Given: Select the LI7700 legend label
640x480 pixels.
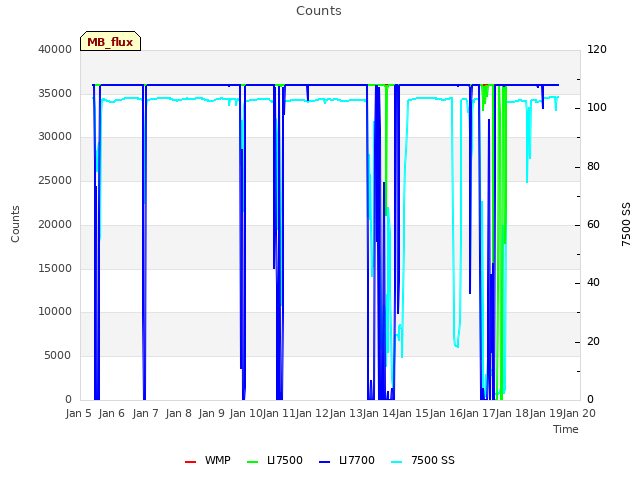Looking at the screenshot, I should (357, 460).
